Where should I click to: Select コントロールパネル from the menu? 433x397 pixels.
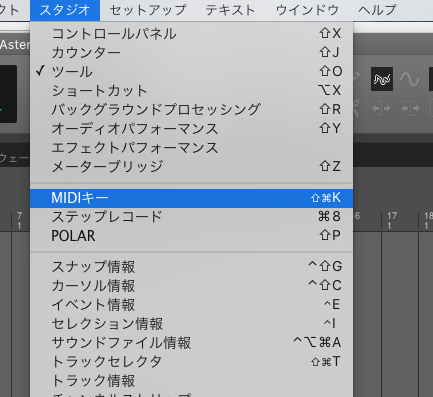(x=191, y=34)
